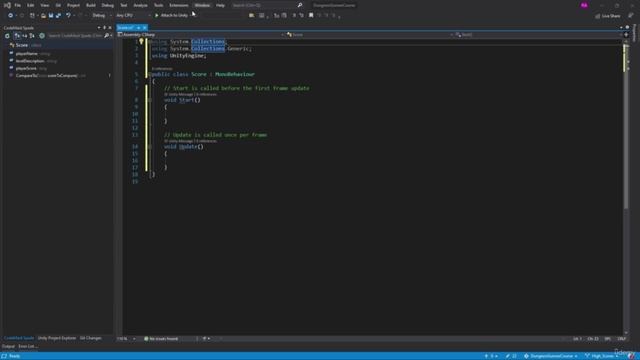Select playerScore field in CodeMaid Spade

click(x=26, y=68)
